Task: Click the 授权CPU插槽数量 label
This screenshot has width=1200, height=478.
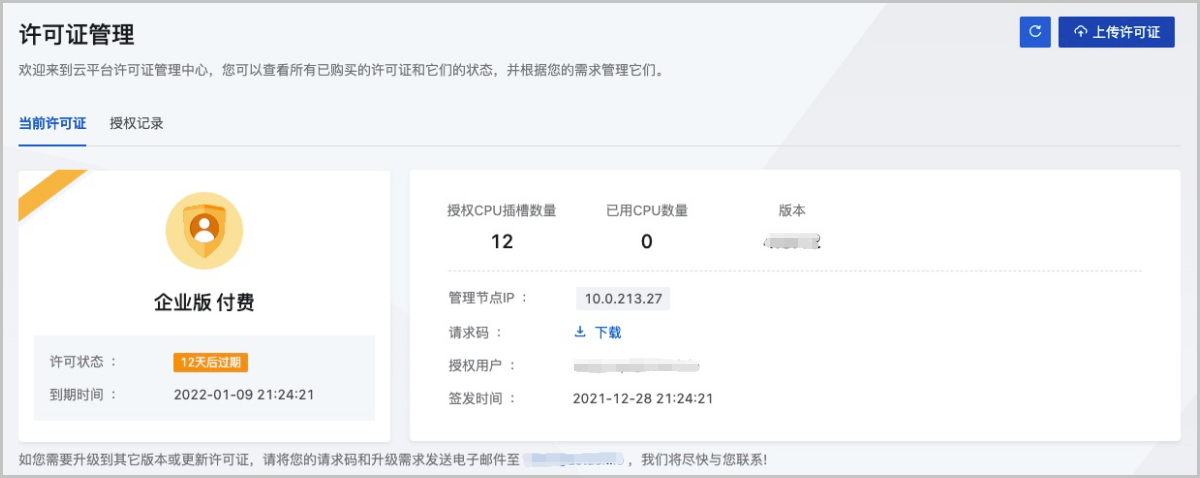Action: tap(501, 210)
